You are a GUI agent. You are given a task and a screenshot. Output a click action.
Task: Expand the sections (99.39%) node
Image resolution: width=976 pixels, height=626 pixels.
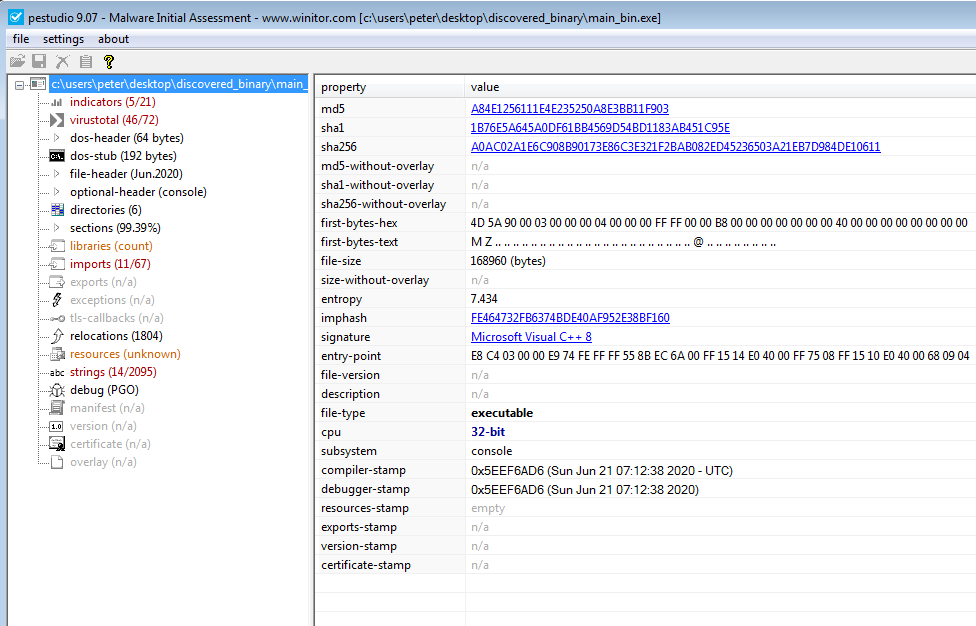pos(57,228)
